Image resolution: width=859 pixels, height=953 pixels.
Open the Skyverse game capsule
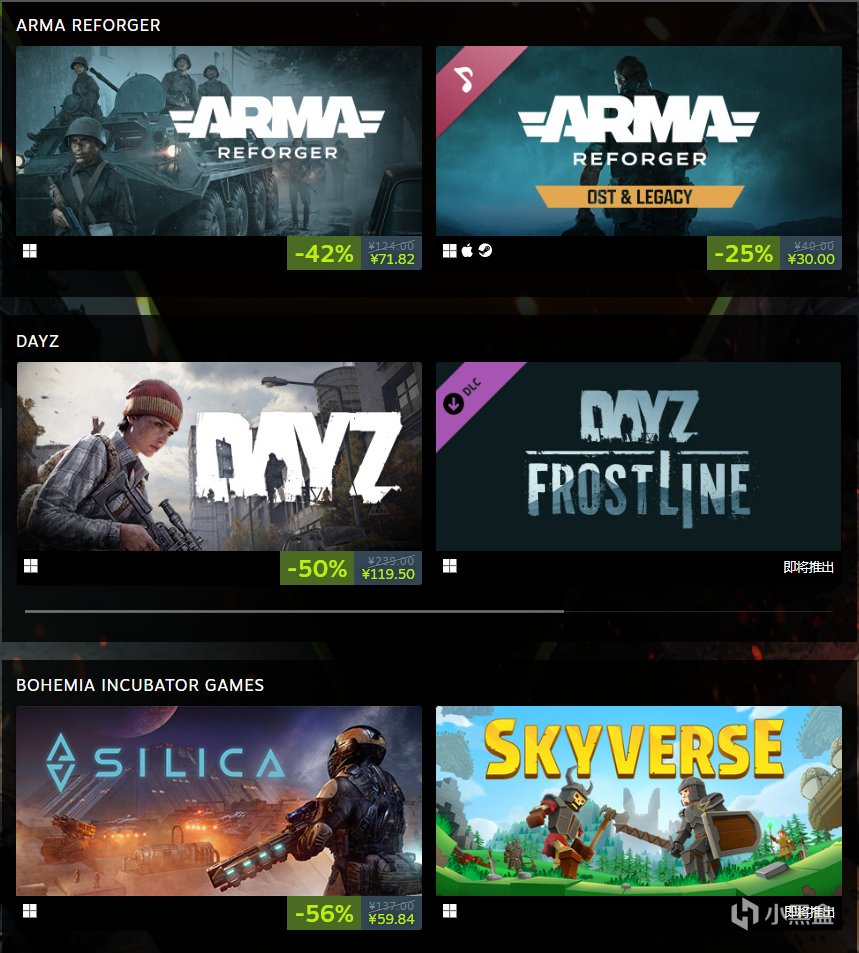pos(639,800)
